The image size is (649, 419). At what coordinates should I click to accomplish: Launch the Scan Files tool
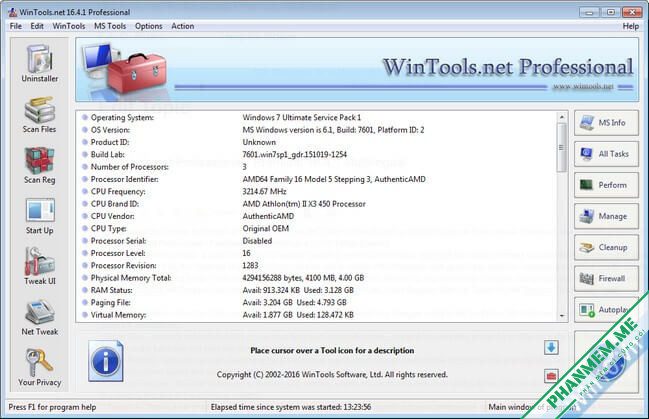coord(39,115)
